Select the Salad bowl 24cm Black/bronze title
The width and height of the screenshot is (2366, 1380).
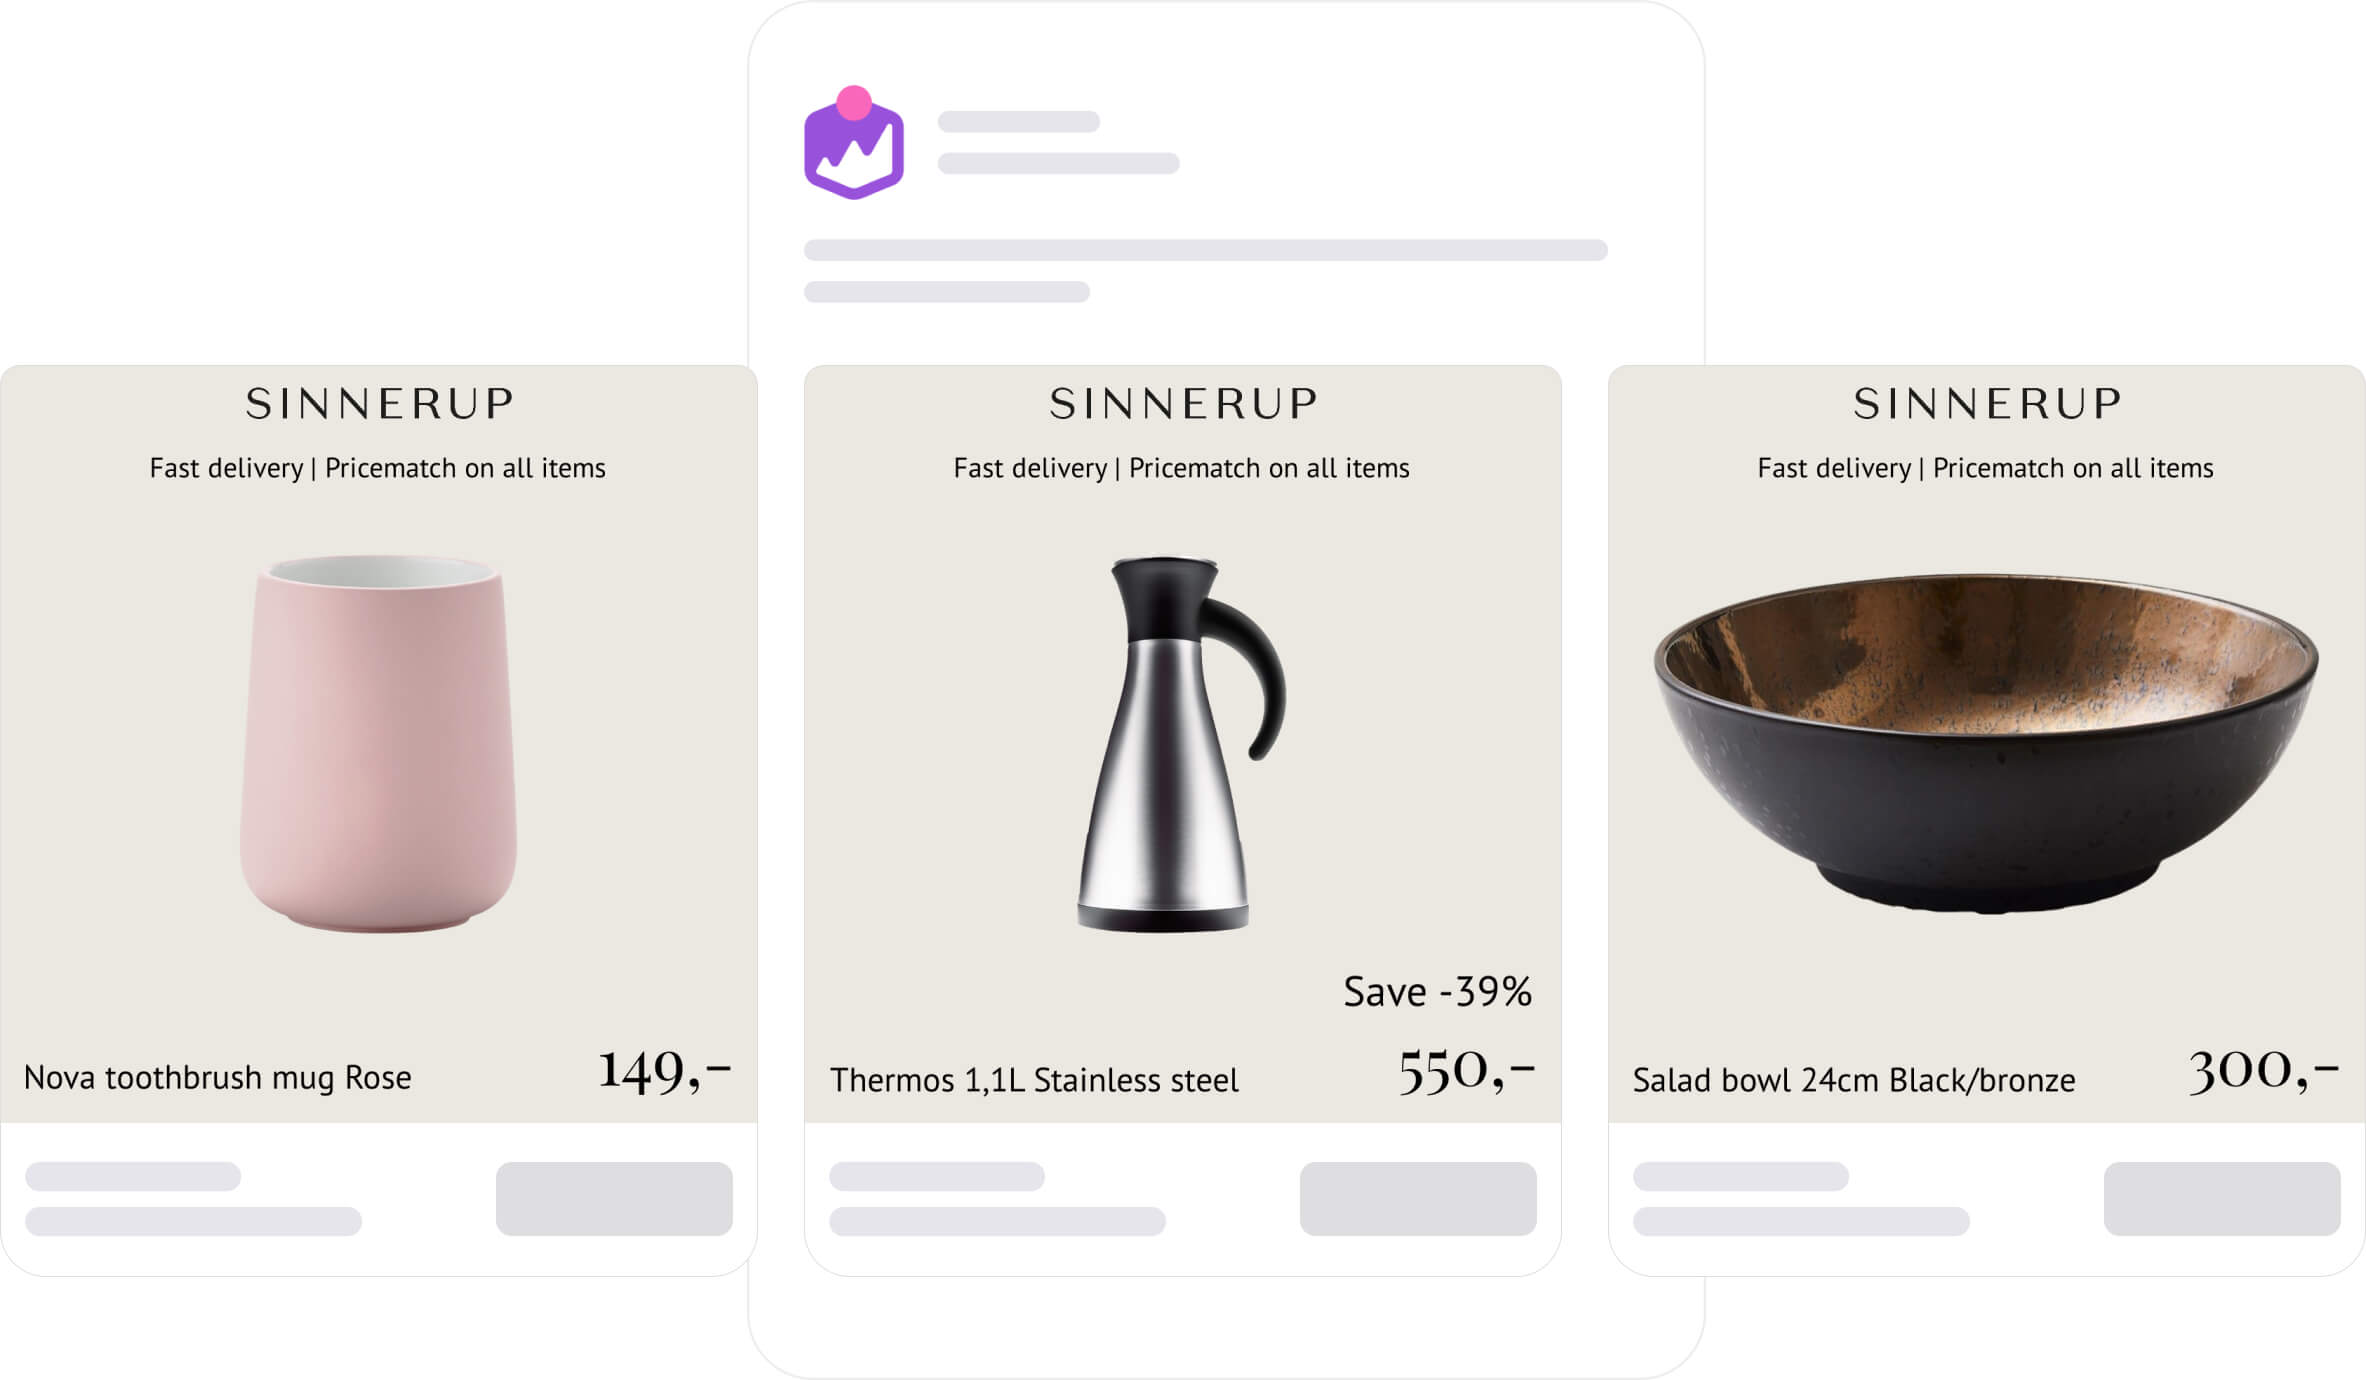[1854, 1080]
